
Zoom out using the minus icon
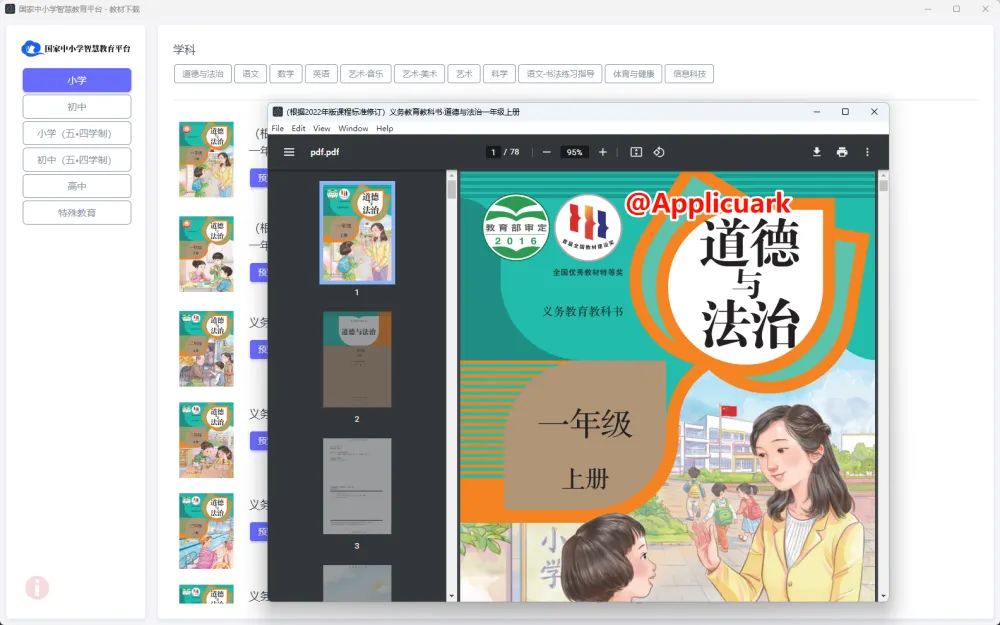pos(547,152)
